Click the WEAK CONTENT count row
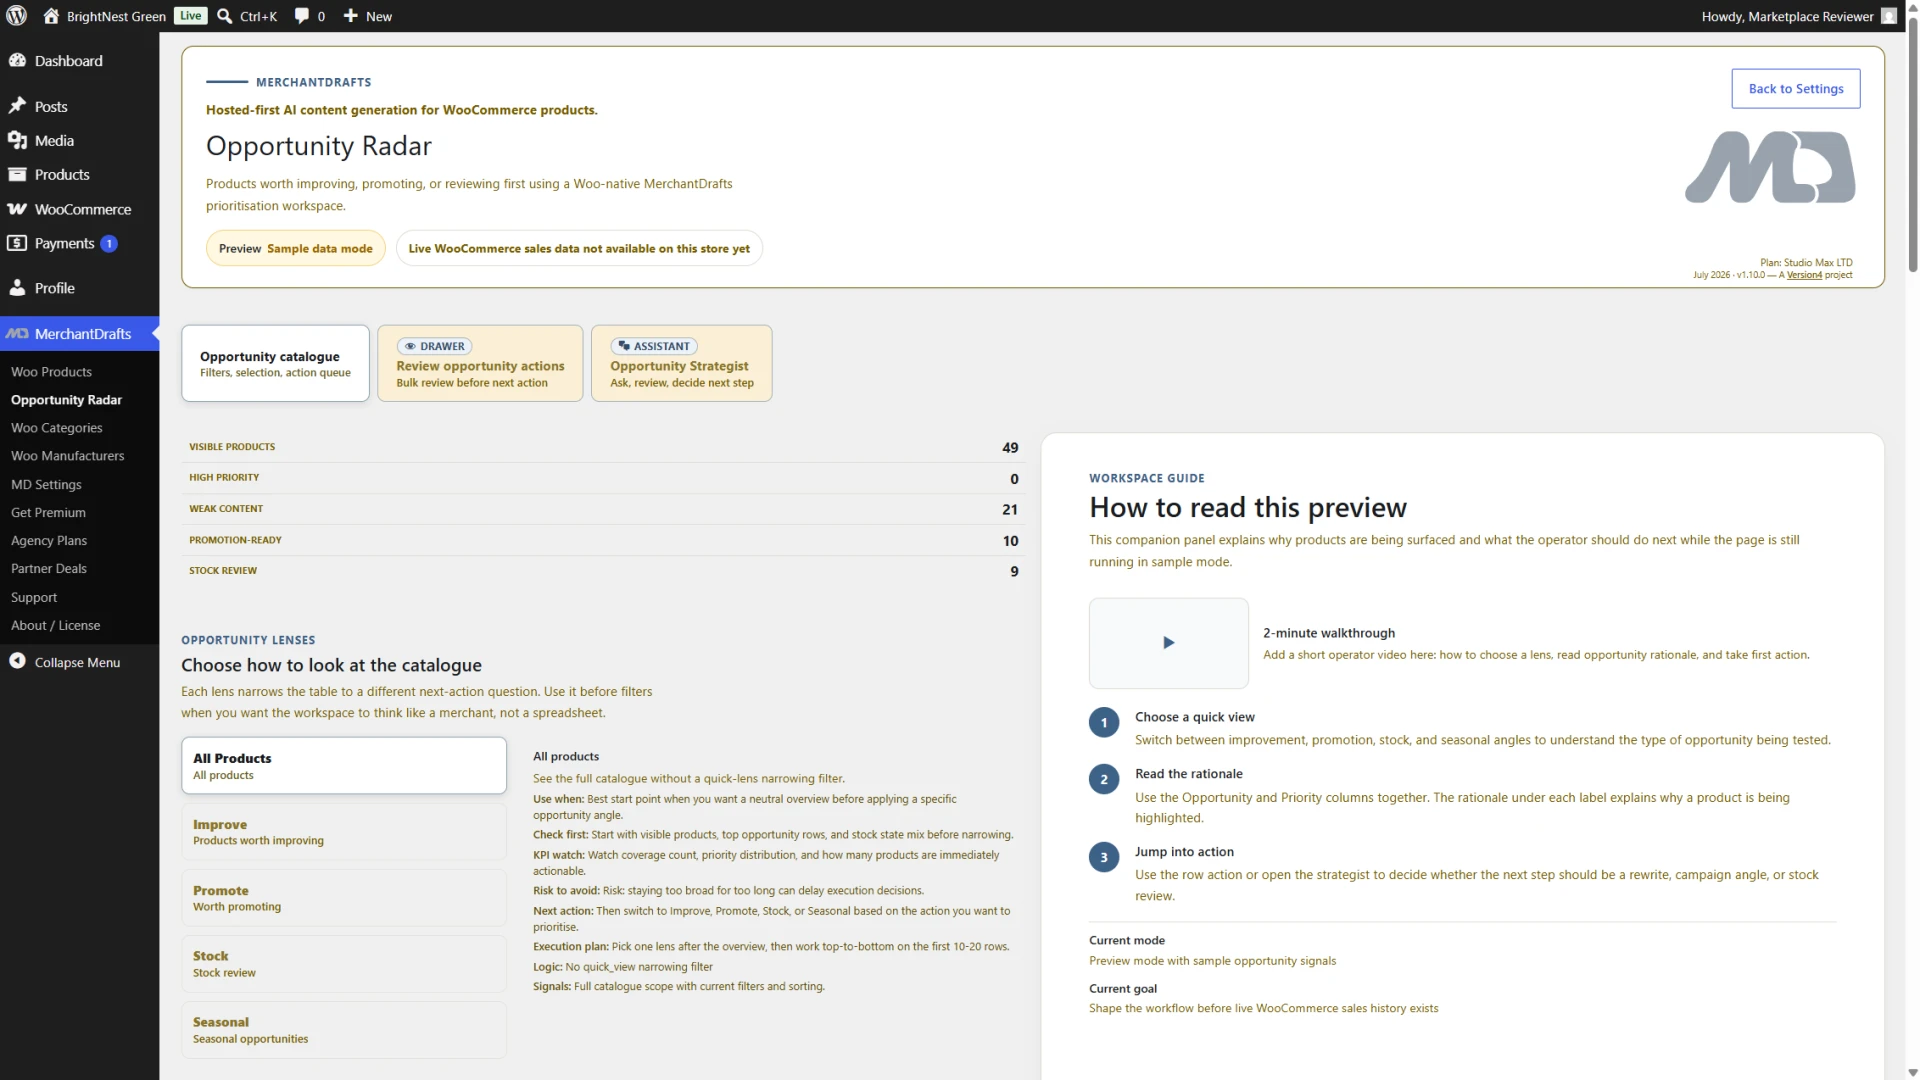This screenshot has height=1080, width=1920. [603, 509]
